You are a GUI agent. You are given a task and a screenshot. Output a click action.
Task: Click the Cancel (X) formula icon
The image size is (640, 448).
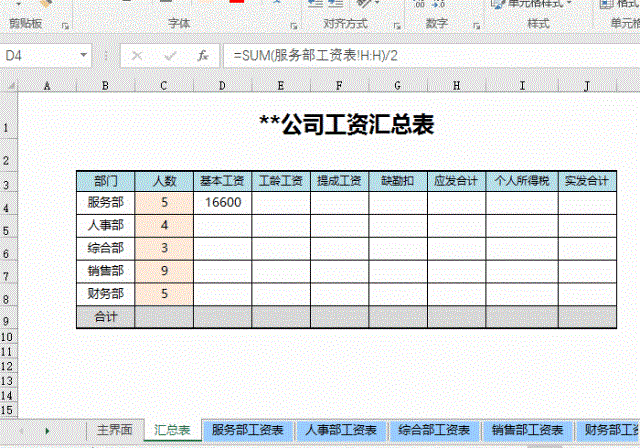137,55
